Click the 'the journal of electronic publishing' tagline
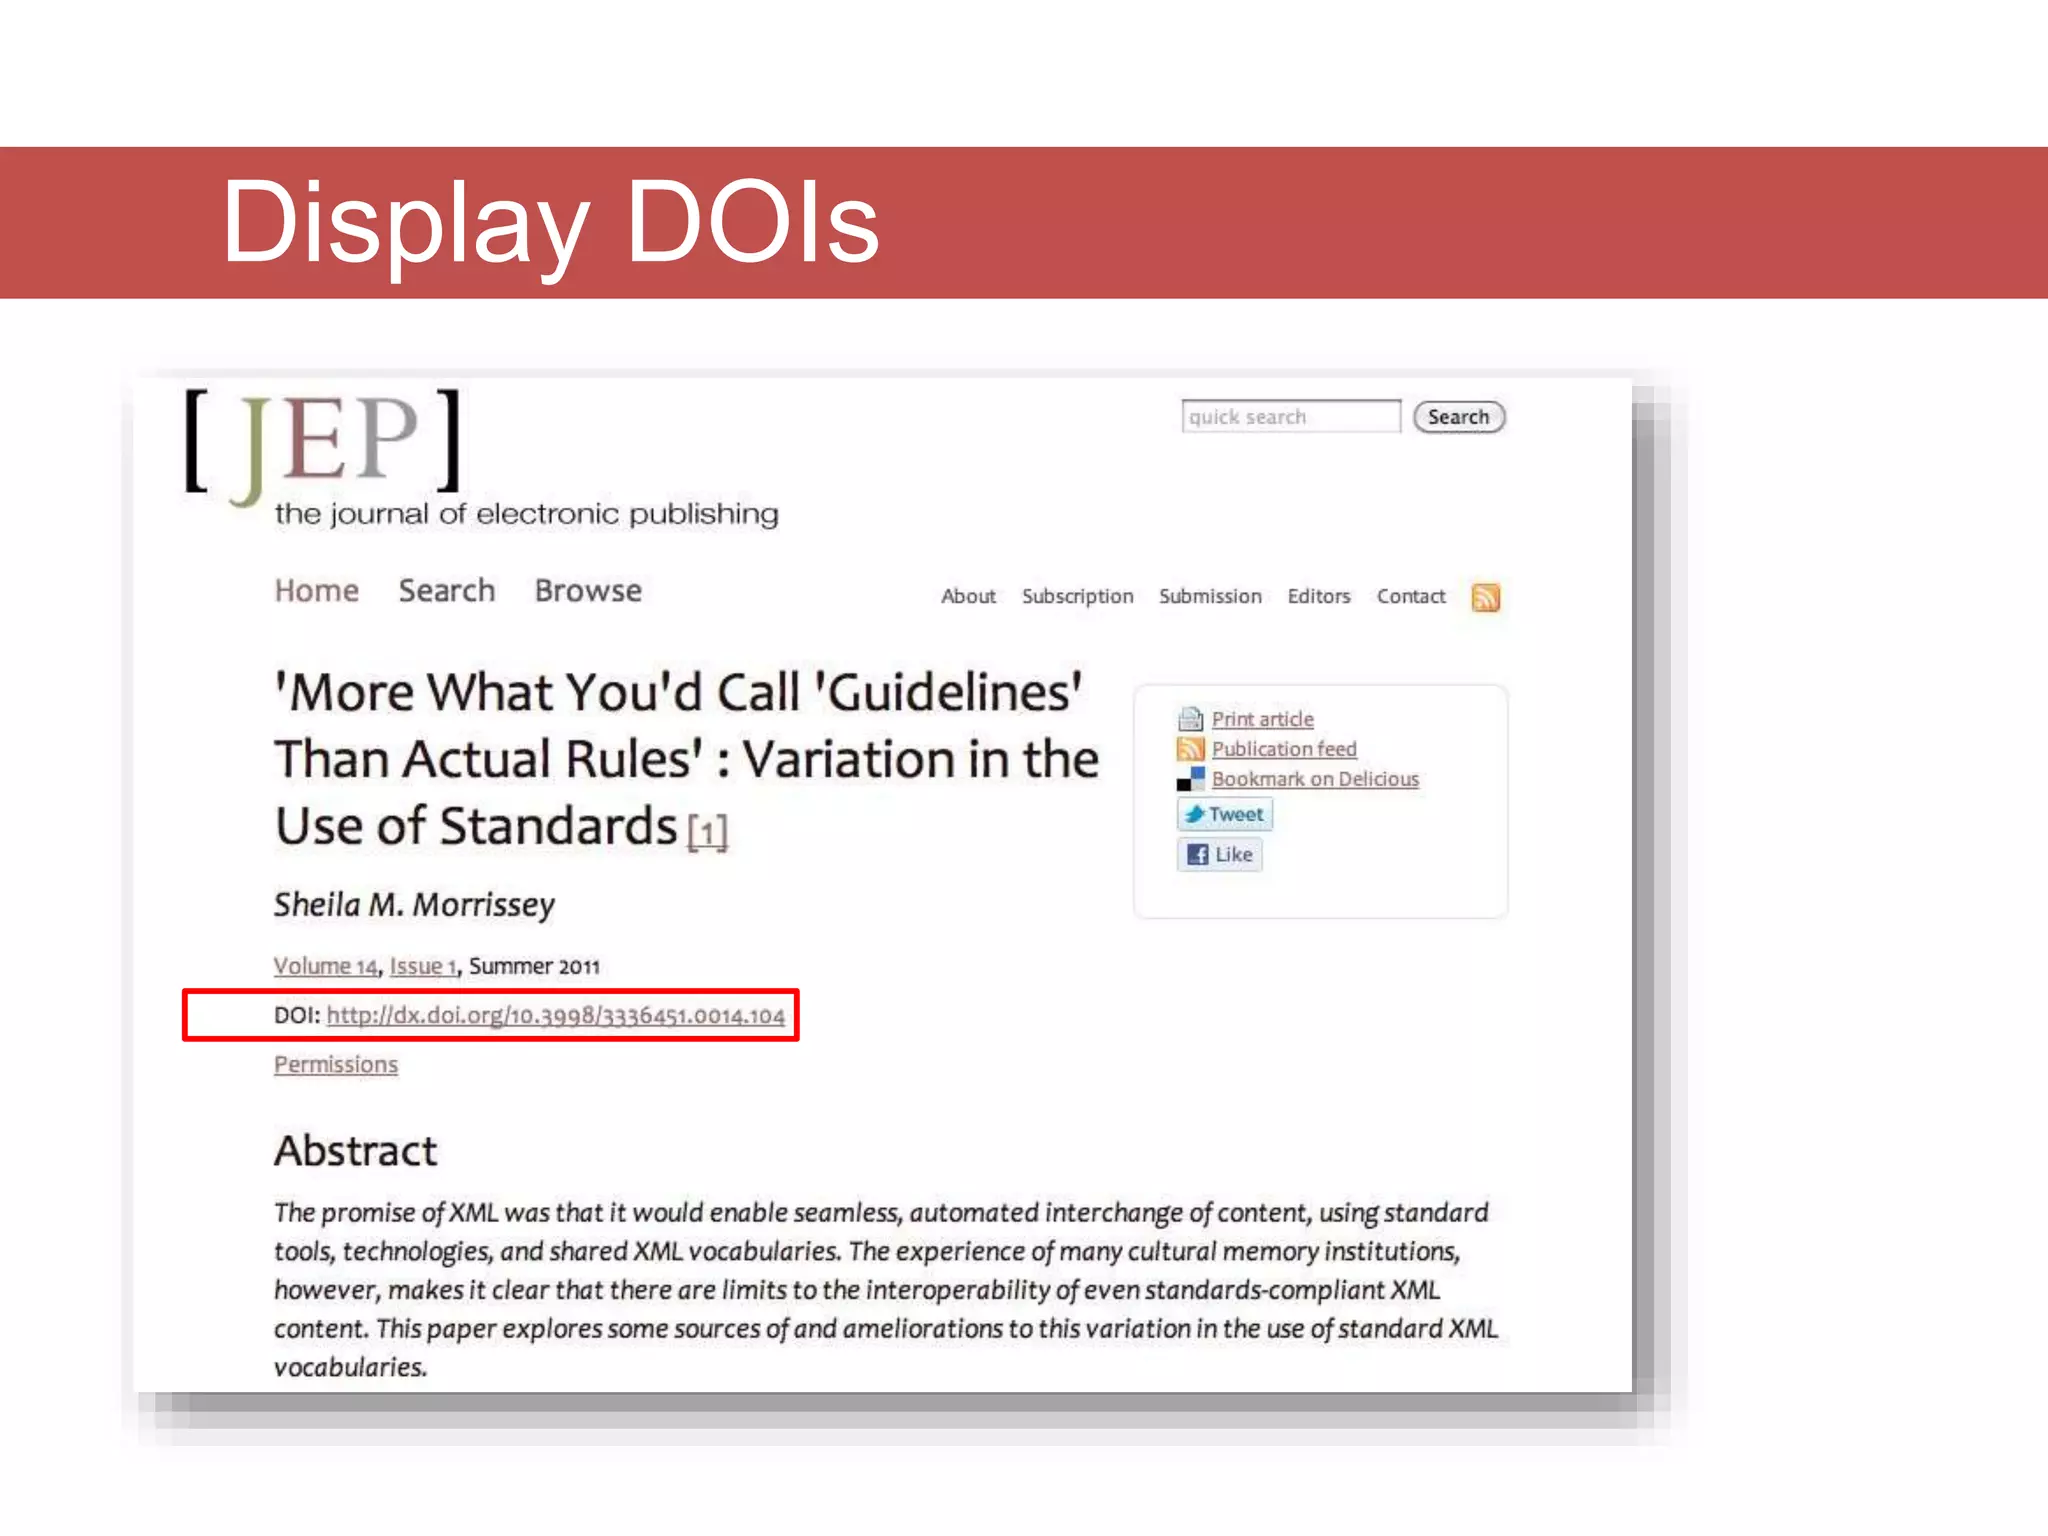 (526, 514)
